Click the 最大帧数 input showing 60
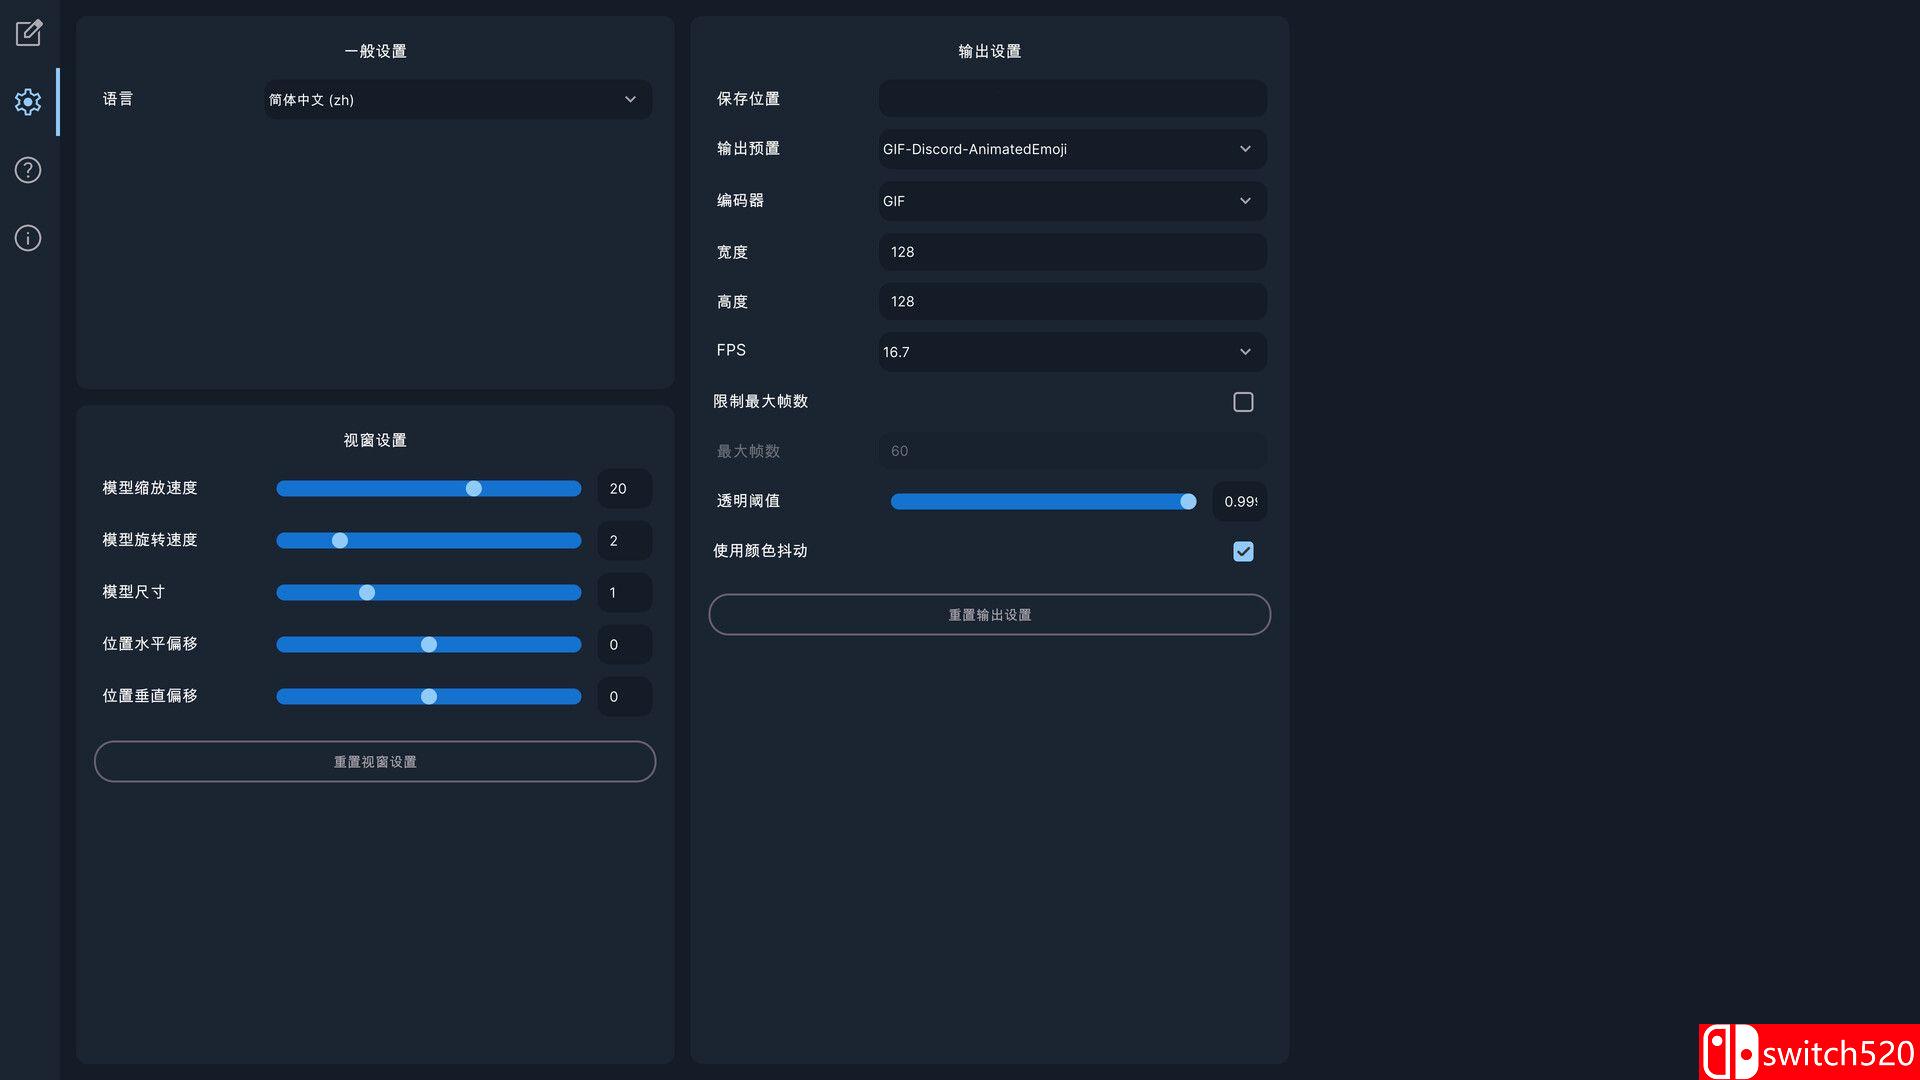The width and height of the screenshot is (1920, 1080). pyautogui.click(x=1071, y=451)
